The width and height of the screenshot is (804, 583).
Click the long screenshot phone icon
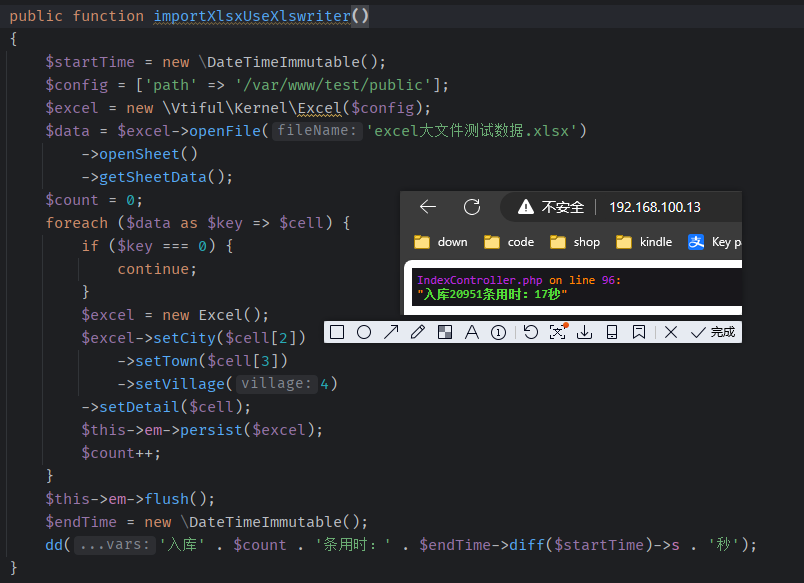pyautogui.click(x=612, y=332)
